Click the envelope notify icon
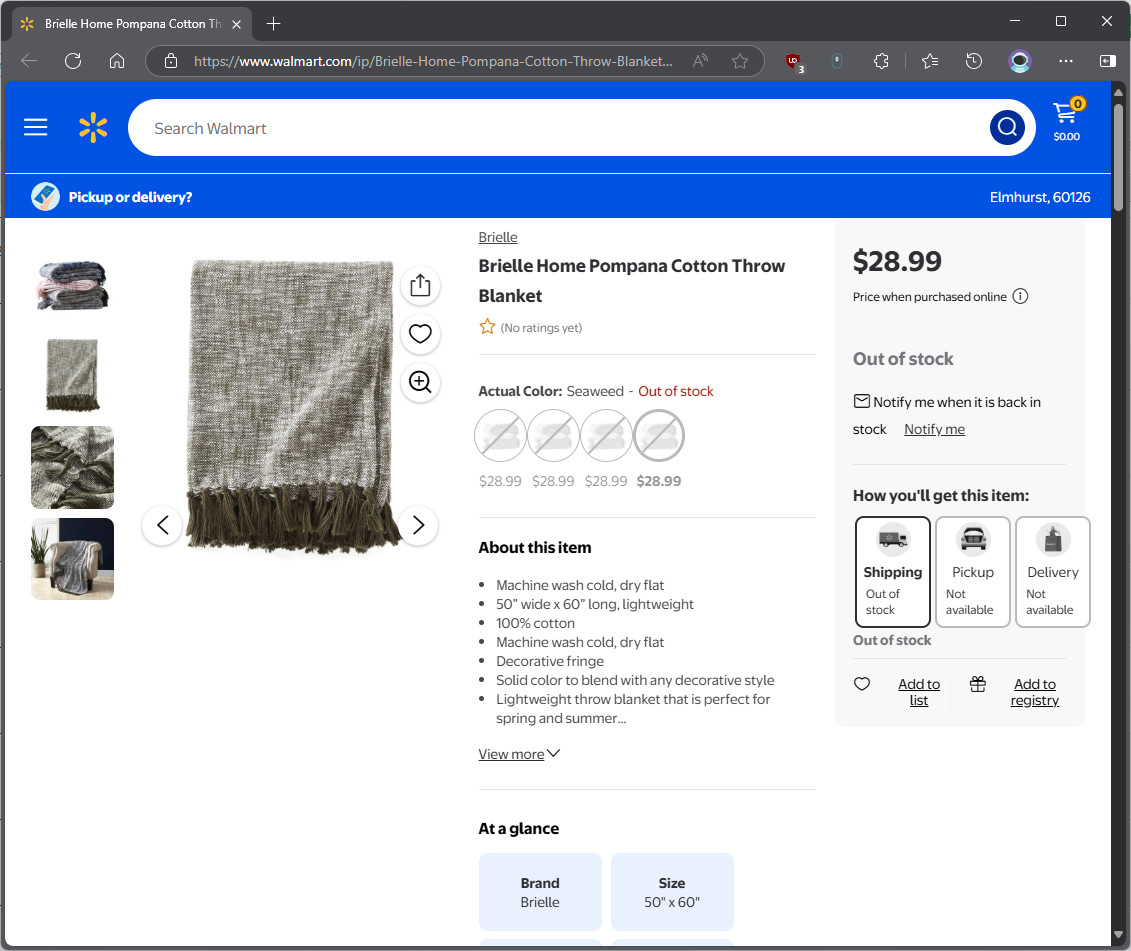Image resolution: width=1131 pixels, height=951 pixels. pyautogui.click(x=861, y=401)
